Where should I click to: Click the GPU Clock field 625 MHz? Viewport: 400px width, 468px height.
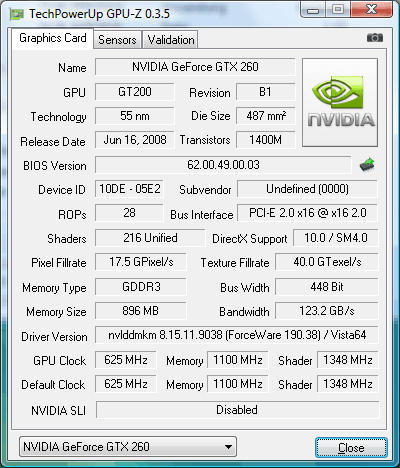pos(126,360)
